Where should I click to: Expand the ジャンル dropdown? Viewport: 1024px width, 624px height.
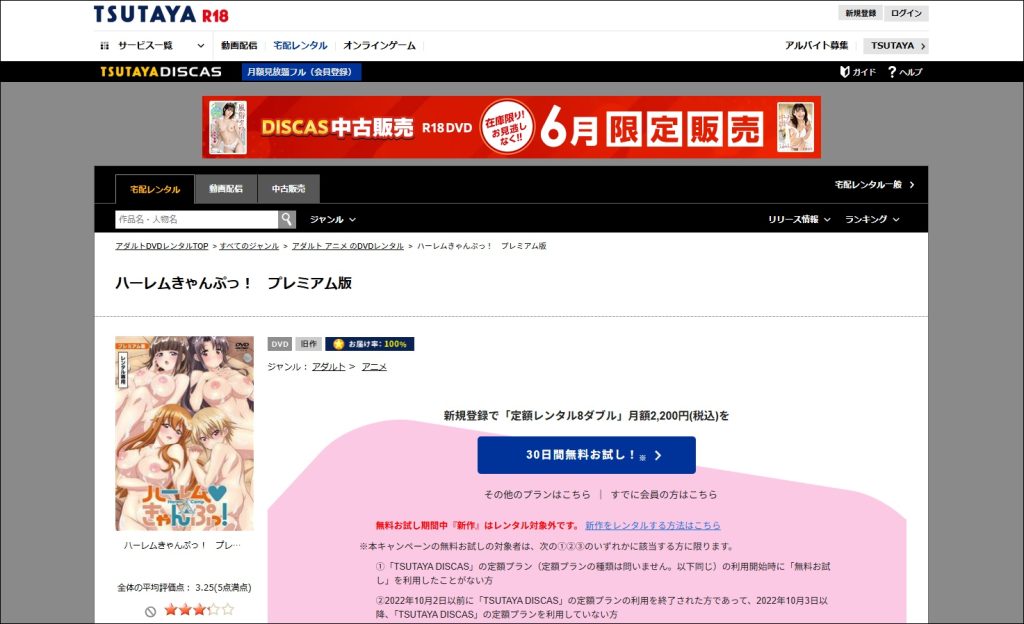[x=332, y=219]
